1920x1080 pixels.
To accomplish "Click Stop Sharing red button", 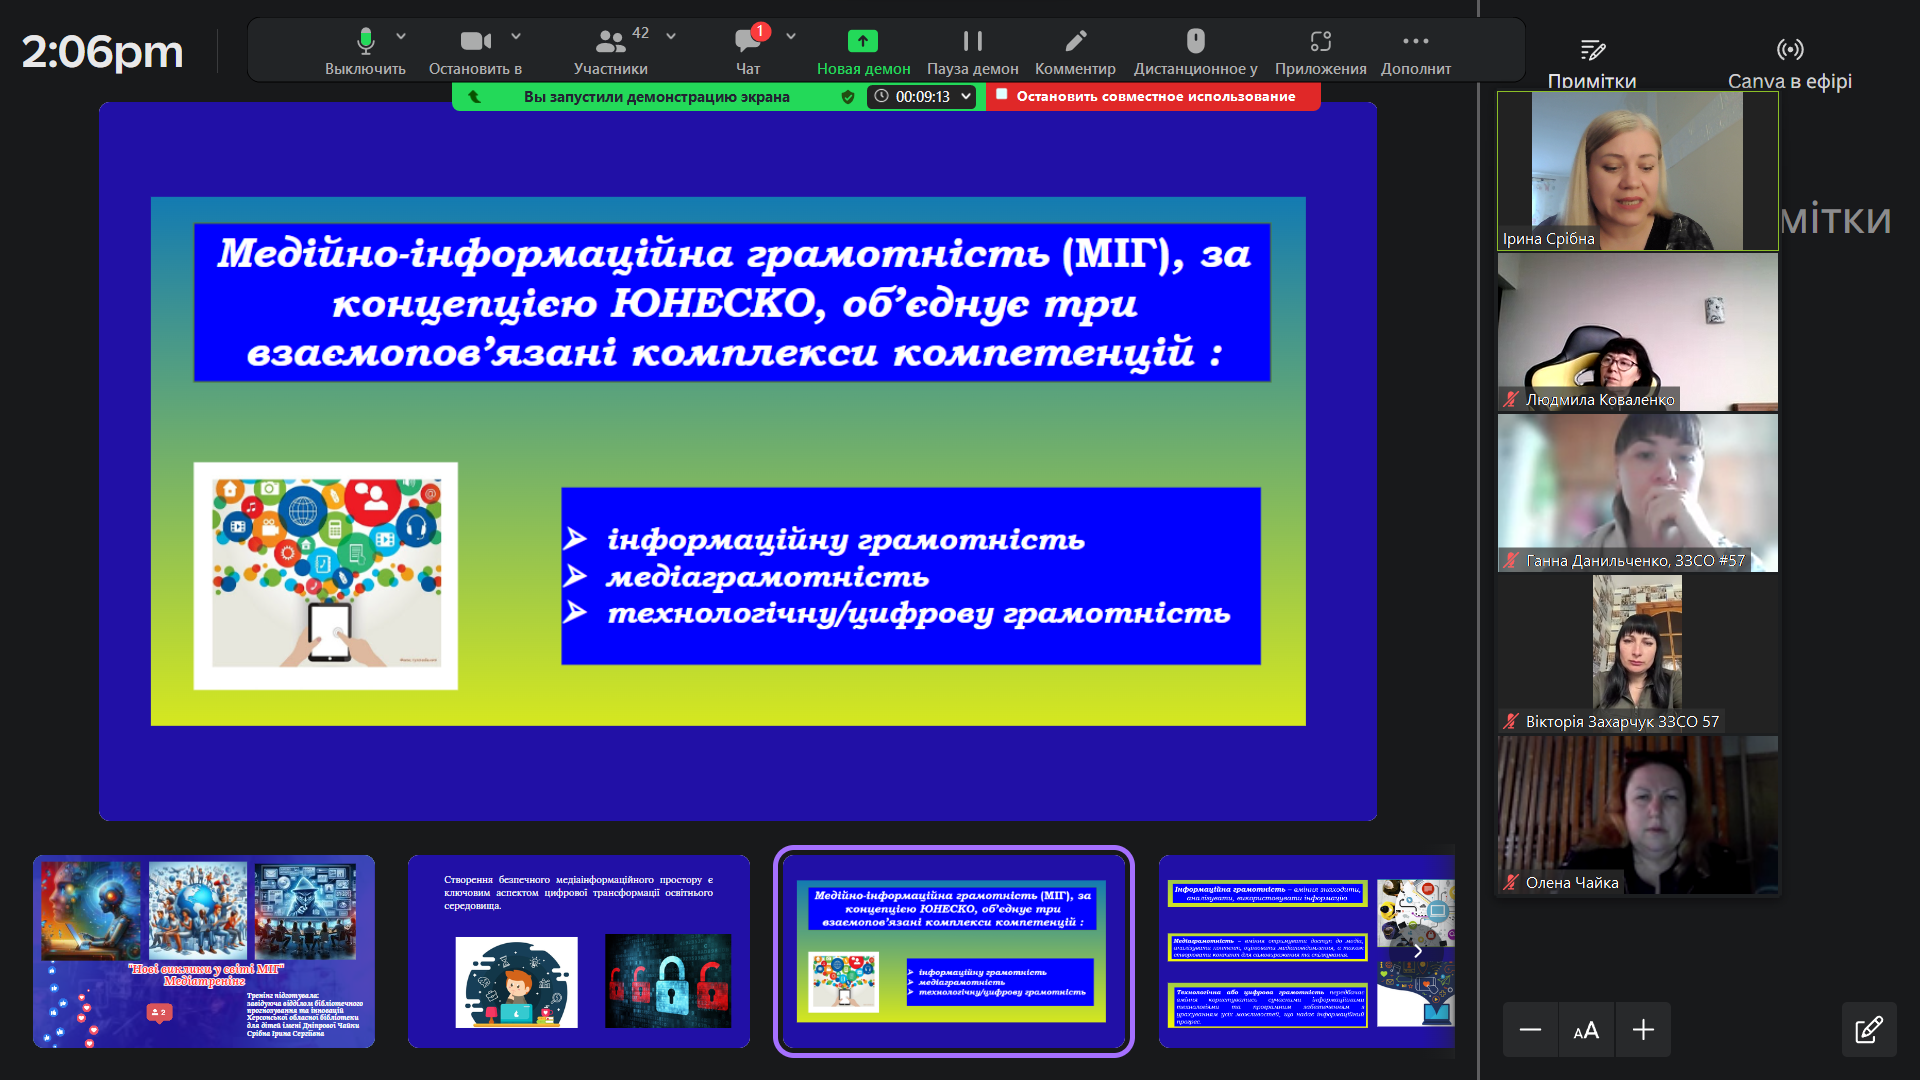I will 1153,96.
